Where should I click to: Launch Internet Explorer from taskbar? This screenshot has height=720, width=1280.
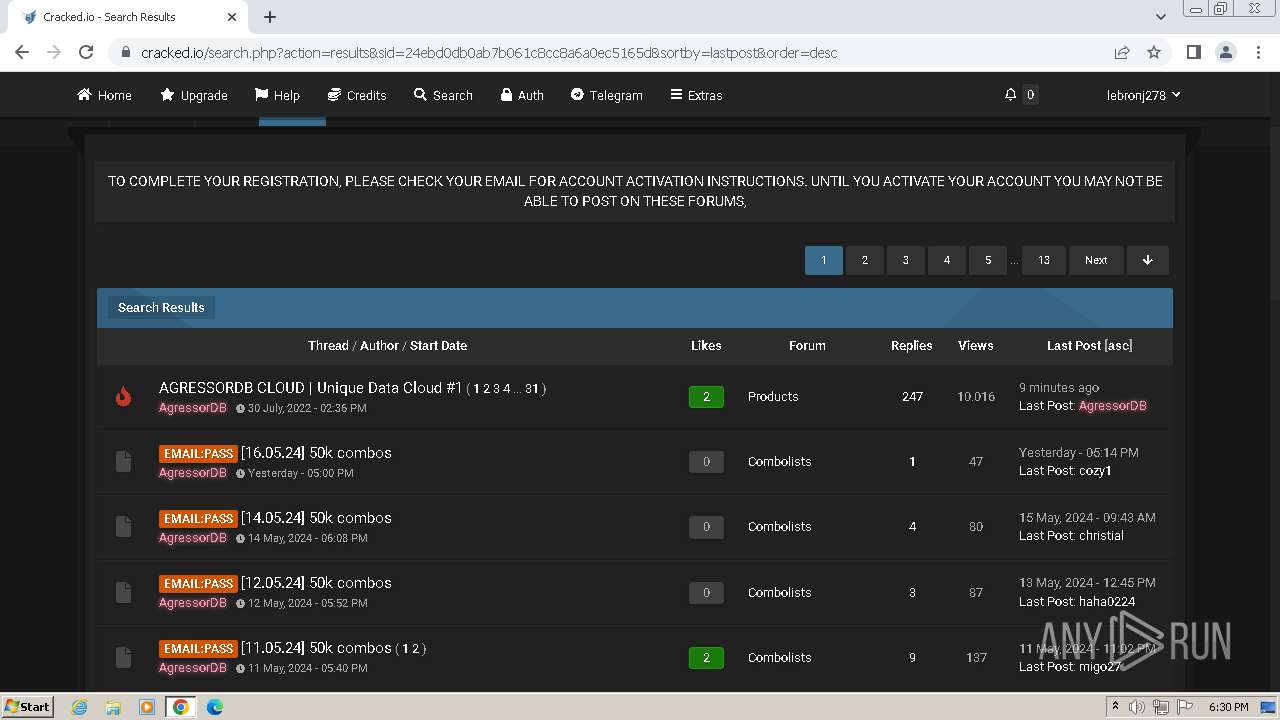coord(80,707)
